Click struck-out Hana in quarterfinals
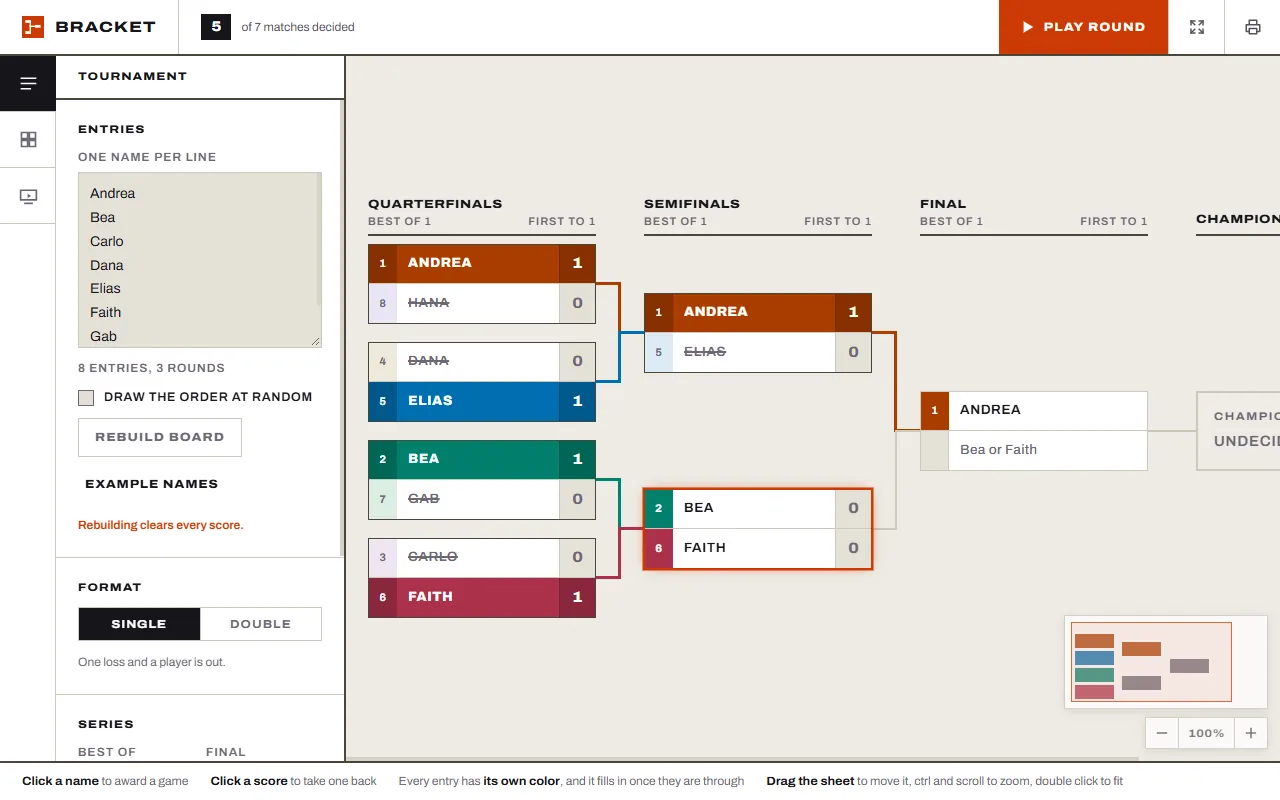The width and height of the screenshot is (1280, 800). [478, 303]
